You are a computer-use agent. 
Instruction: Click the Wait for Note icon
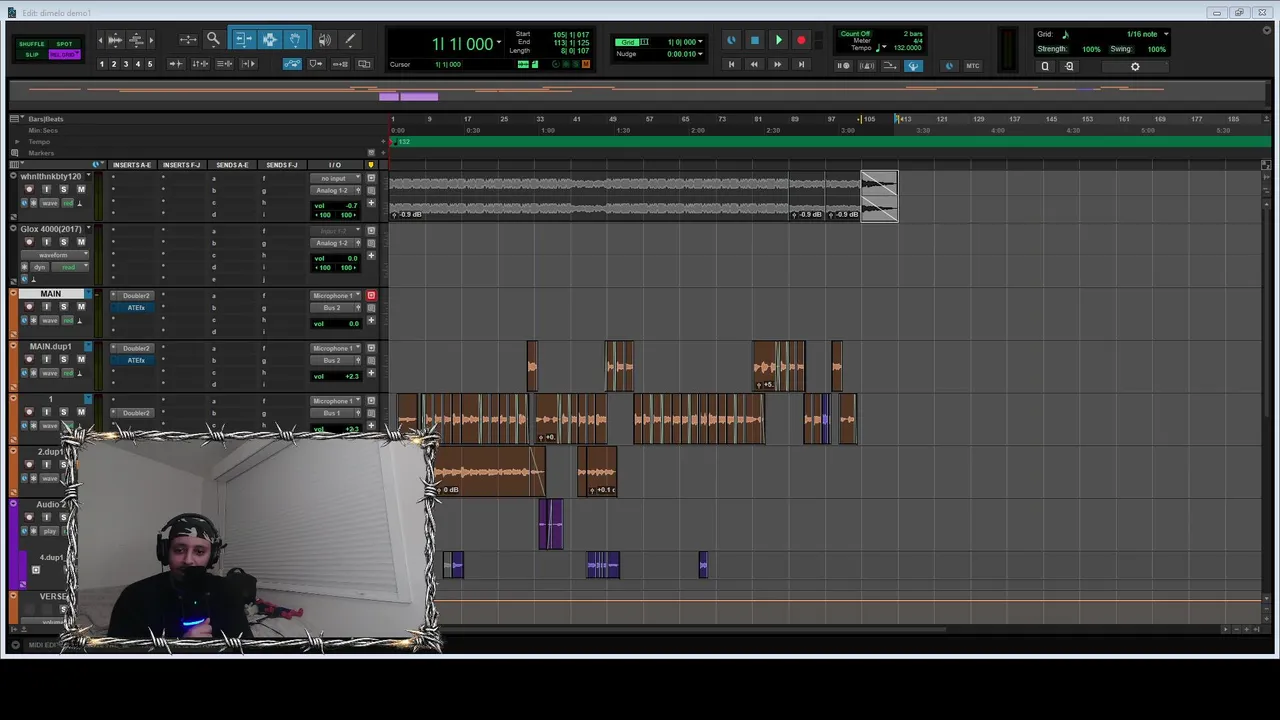pos(843,66)
